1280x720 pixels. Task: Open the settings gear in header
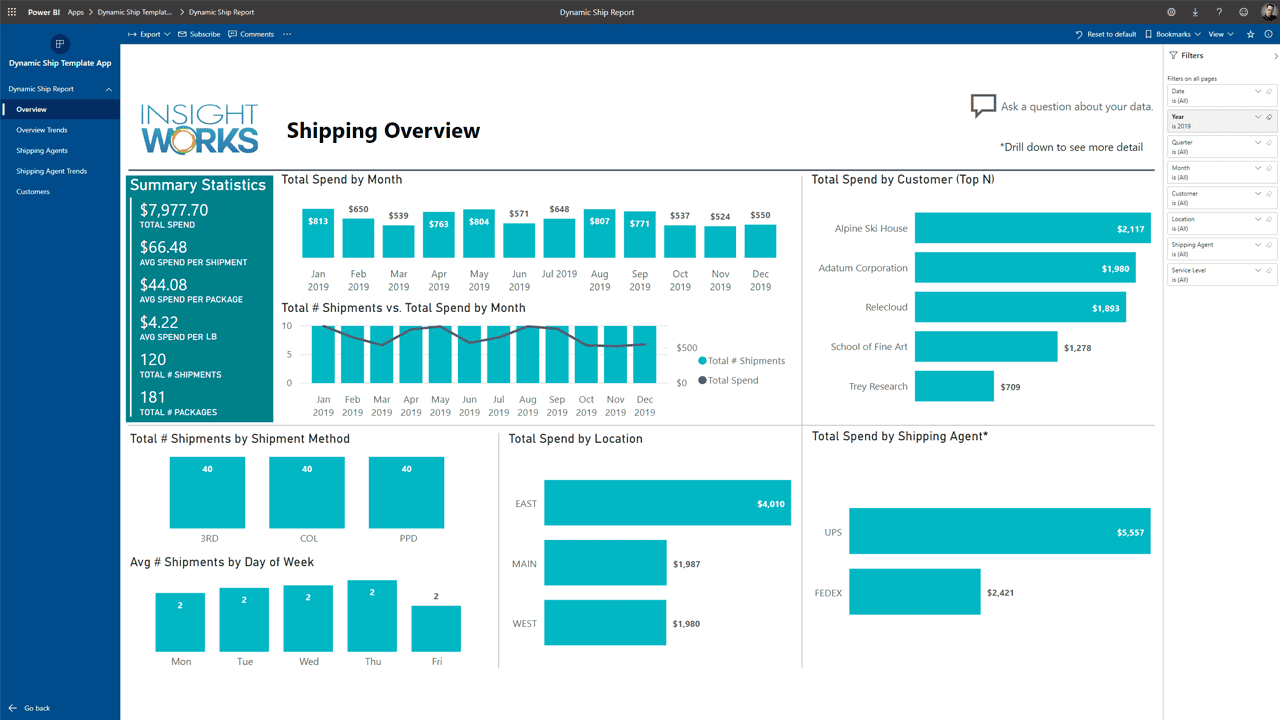click(1171, 12)
